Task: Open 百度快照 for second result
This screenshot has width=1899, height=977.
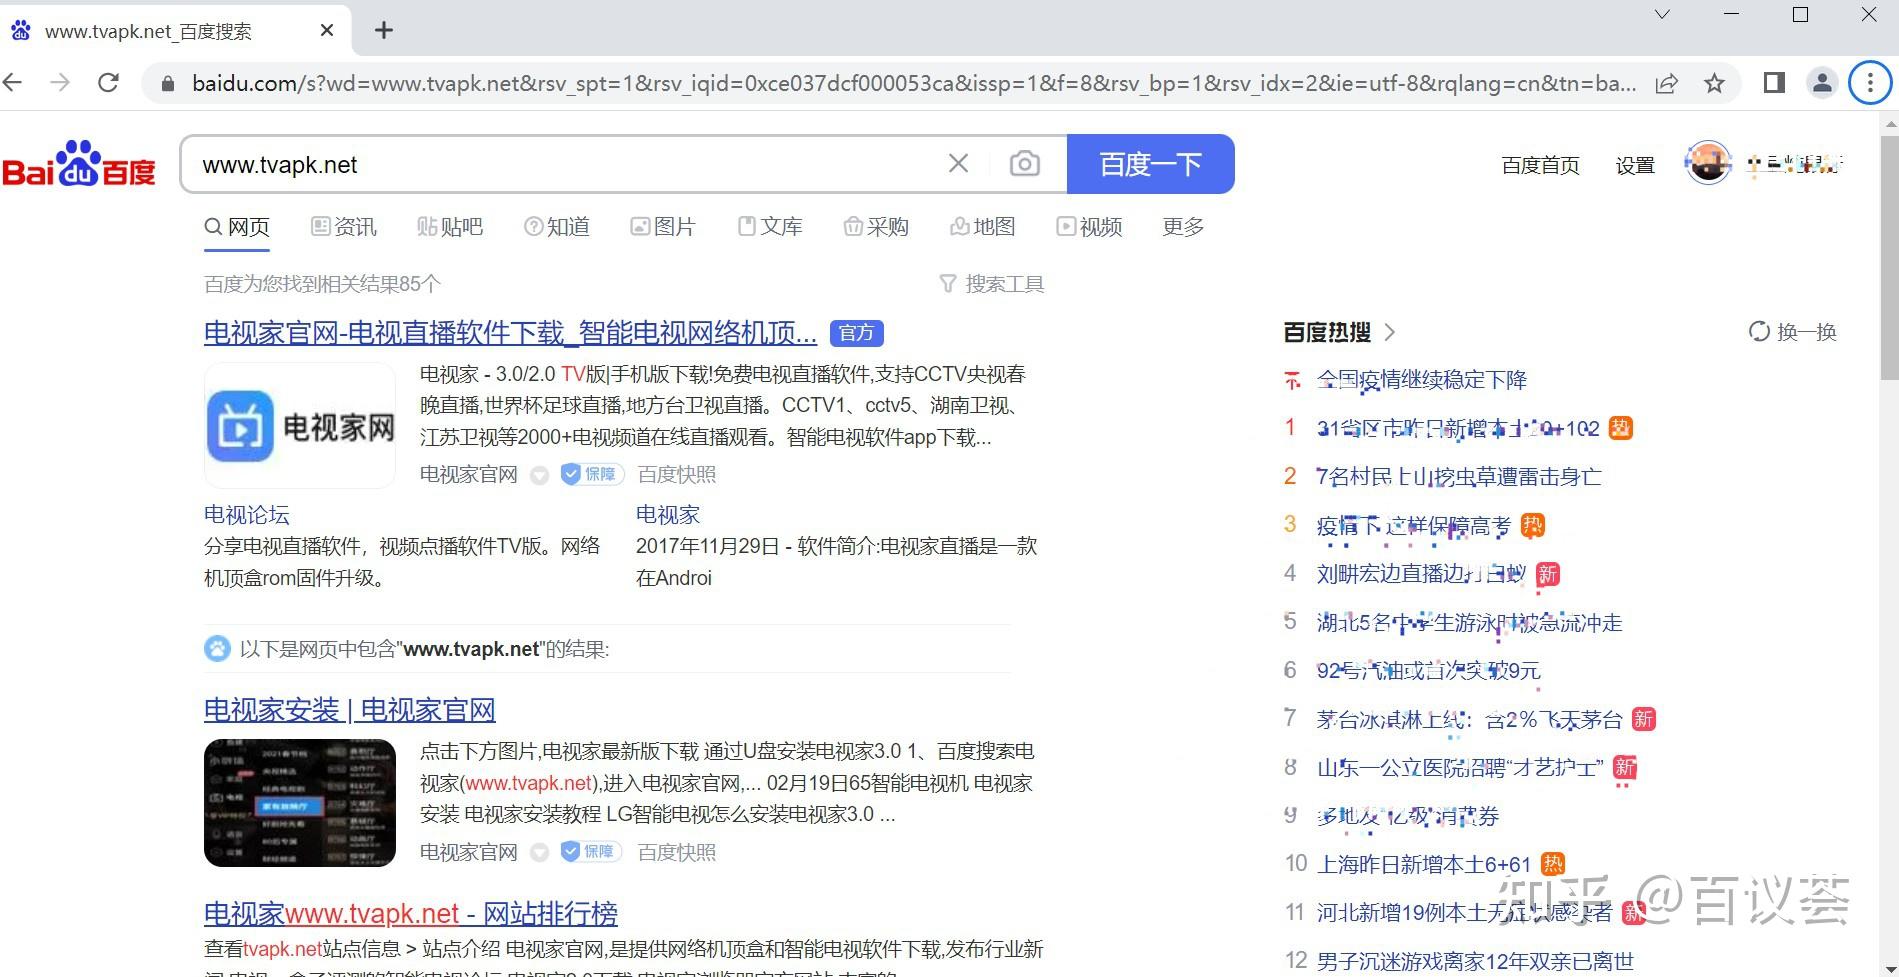Action: (677, 852)
